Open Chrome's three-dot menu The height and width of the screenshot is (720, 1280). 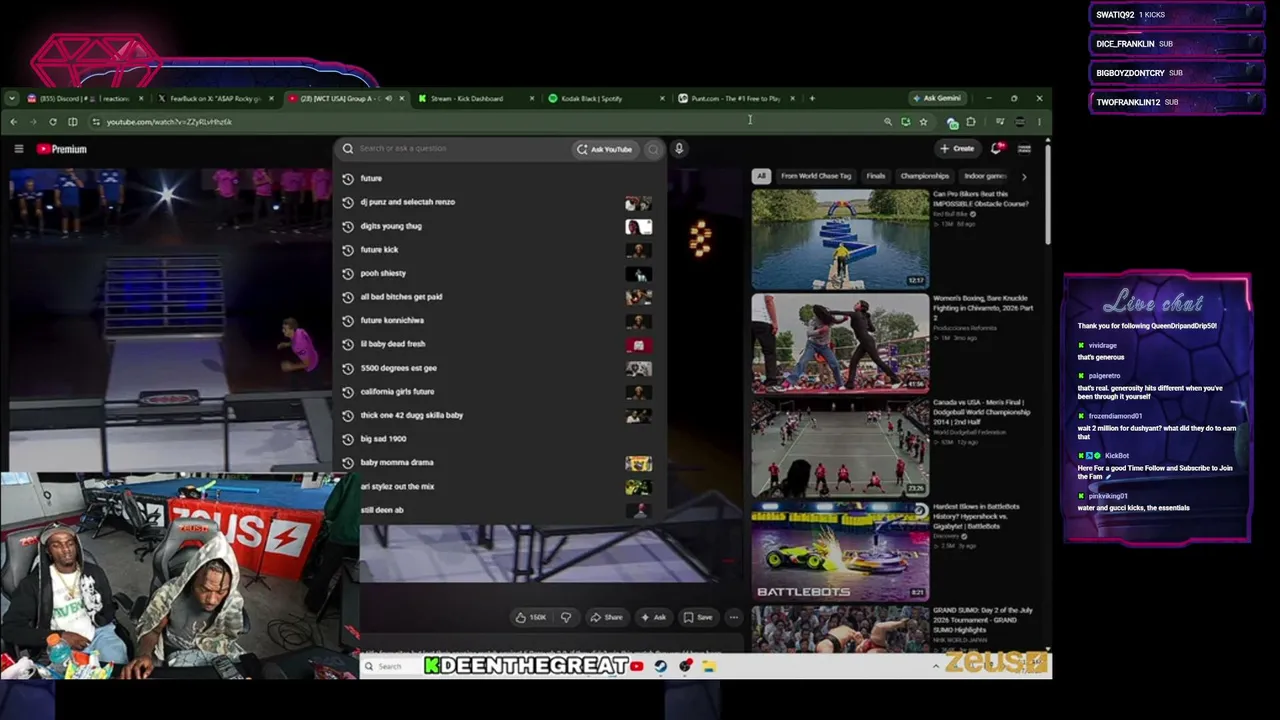(x=1039, y=122)
